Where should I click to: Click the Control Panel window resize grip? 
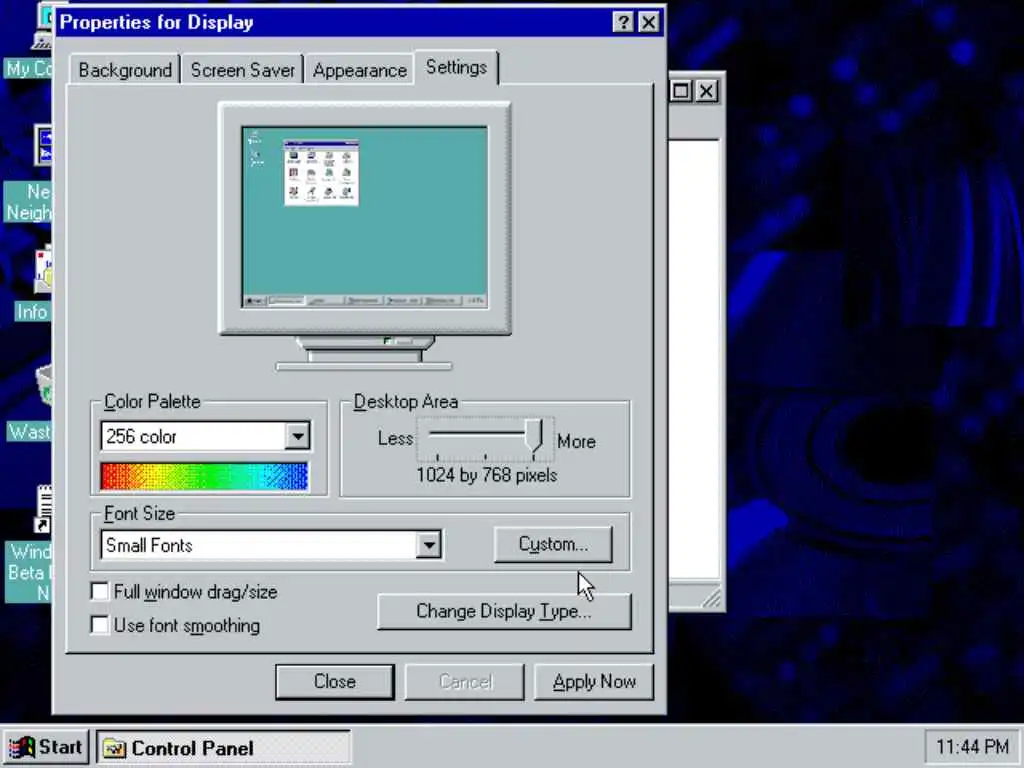711,598
